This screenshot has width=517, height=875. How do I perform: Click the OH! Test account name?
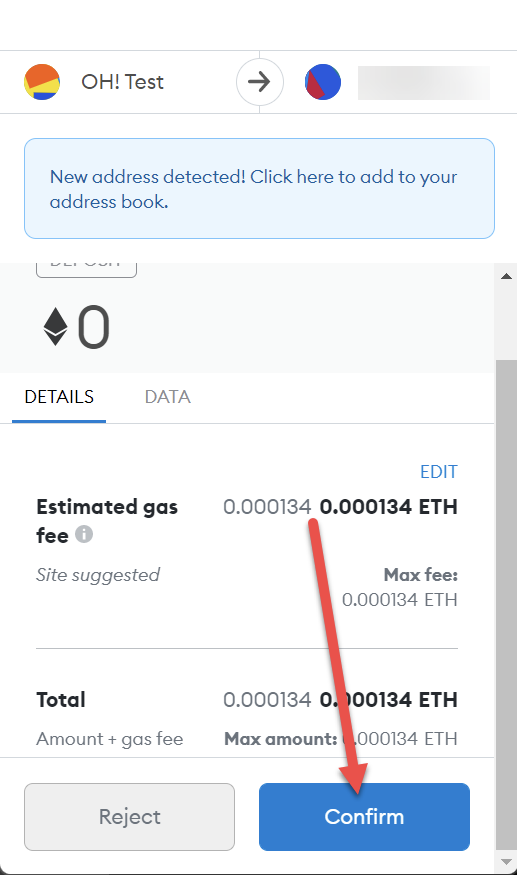click(122, 82)
